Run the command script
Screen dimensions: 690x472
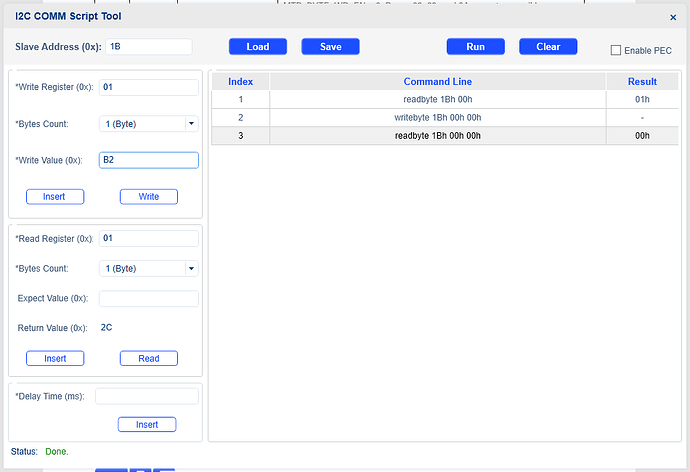tap(475, 47)
